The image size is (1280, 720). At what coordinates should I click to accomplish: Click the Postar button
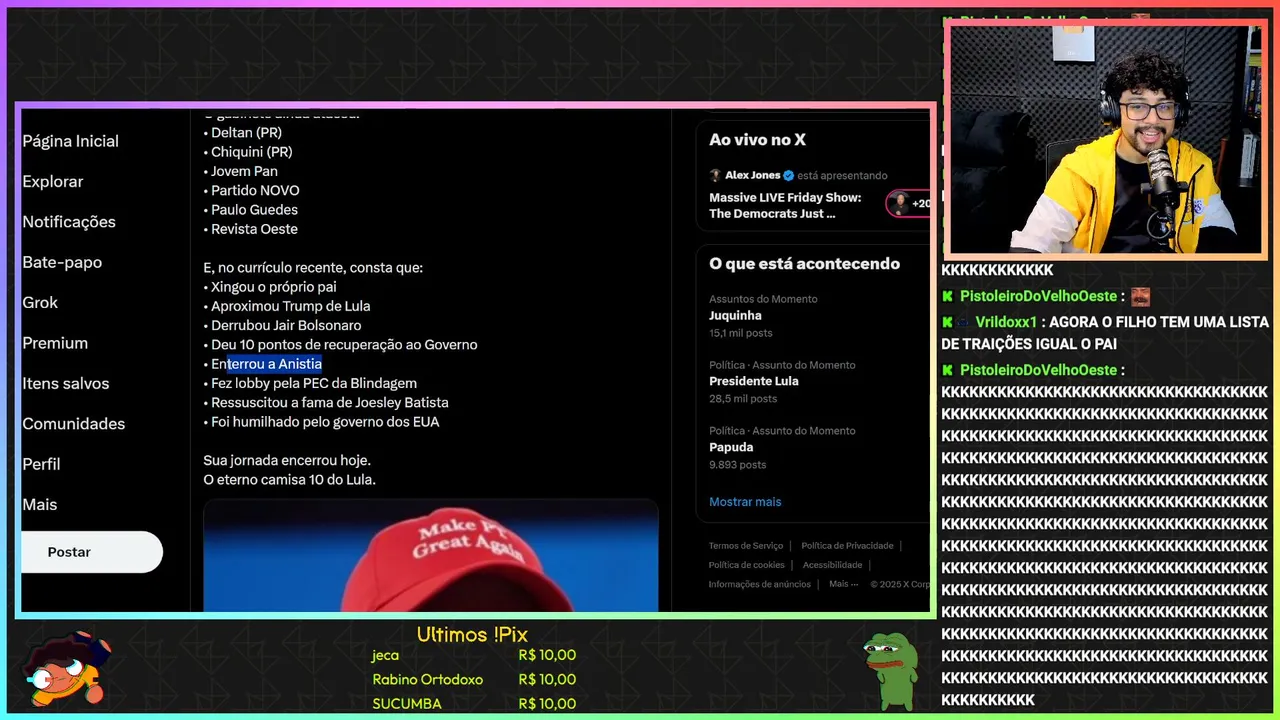tap(91, 552)
